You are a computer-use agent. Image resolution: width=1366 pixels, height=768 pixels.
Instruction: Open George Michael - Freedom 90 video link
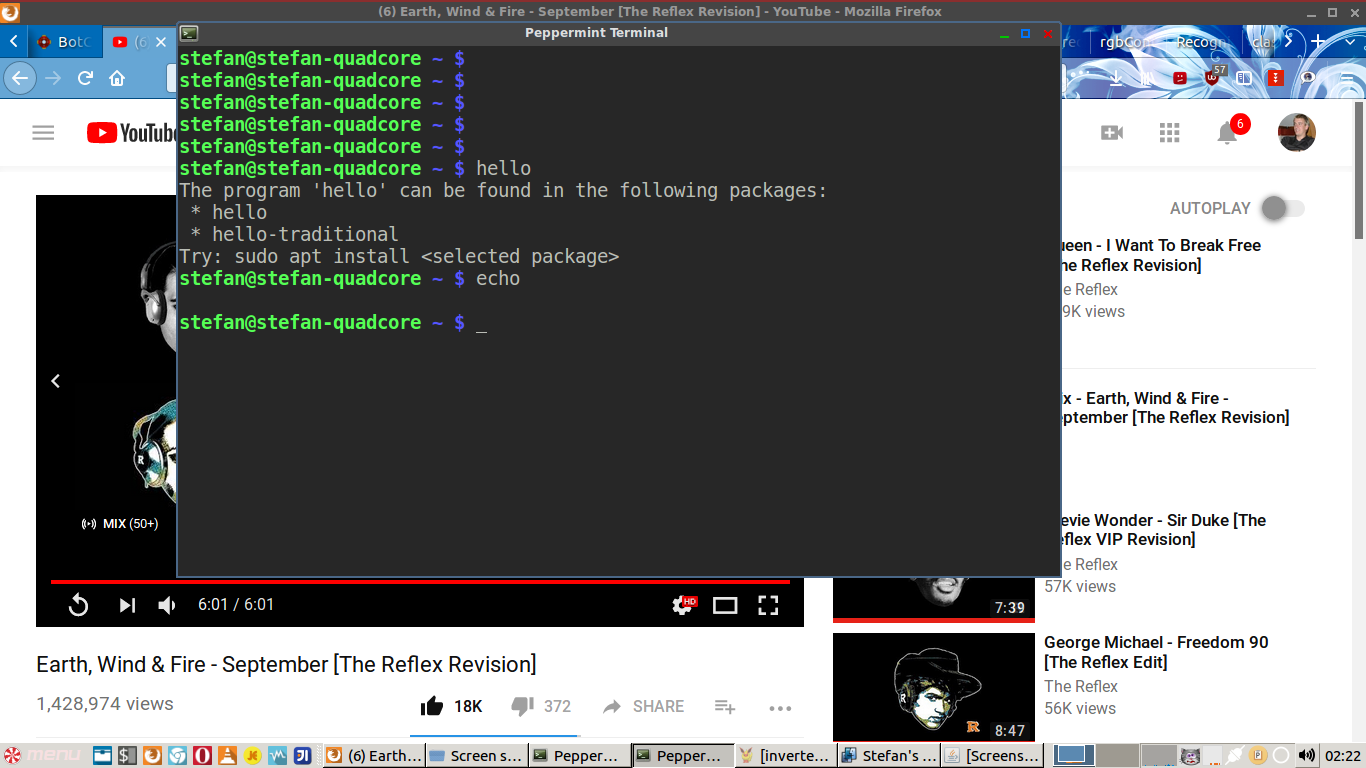coord(1155,652)
